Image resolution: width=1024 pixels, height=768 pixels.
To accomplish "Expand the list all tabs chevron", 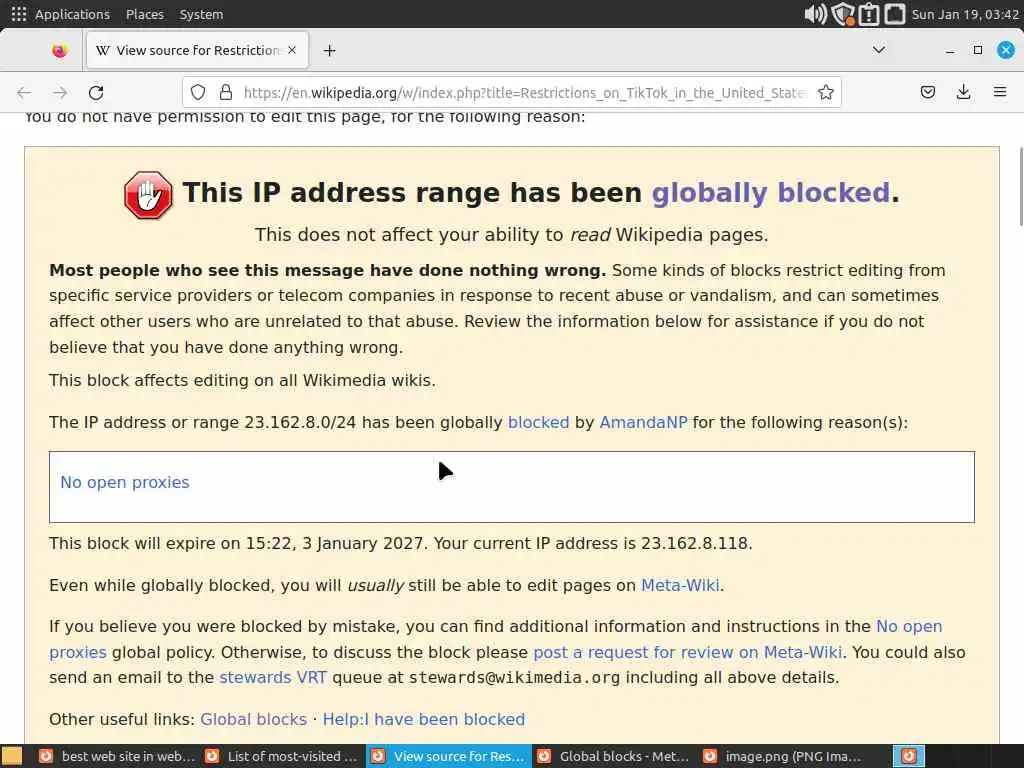I will [878, 50].
